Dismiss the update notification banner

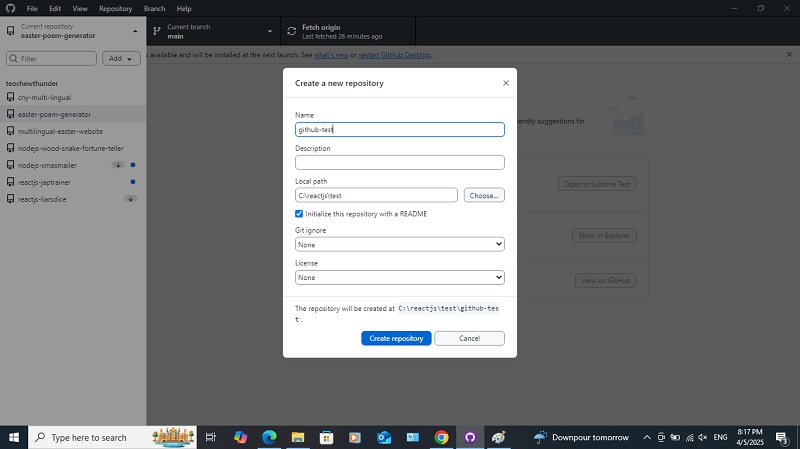pos(789,54)
